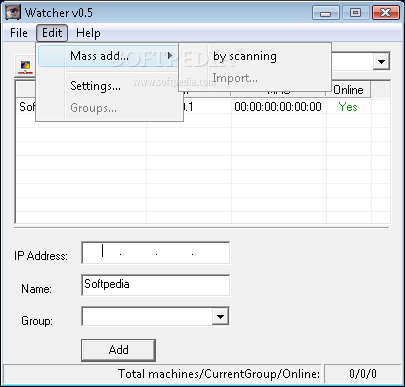This screenshot has height=387, width=405.
Task: Click the MAC value 00:00:00:00:00:00
Action: 278,107
